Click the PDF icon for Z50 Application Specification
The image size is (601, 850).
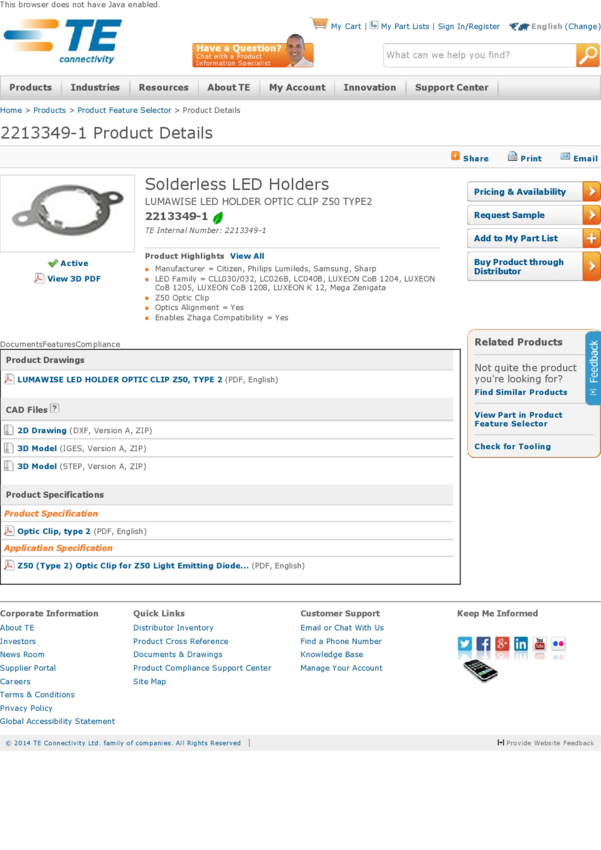9,565
